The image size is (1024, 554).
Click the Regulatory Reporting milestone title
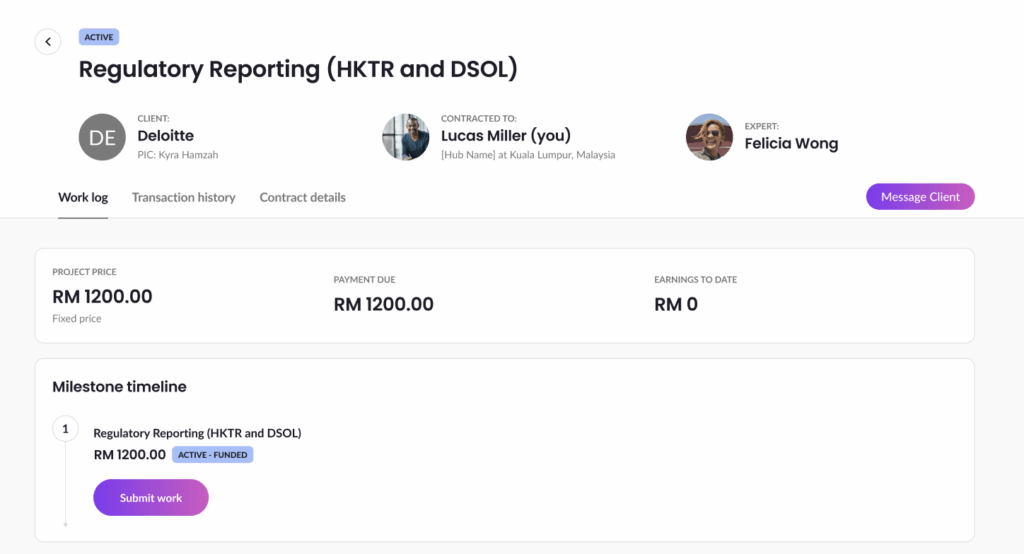pyautogui.click(x=197, y=433)
